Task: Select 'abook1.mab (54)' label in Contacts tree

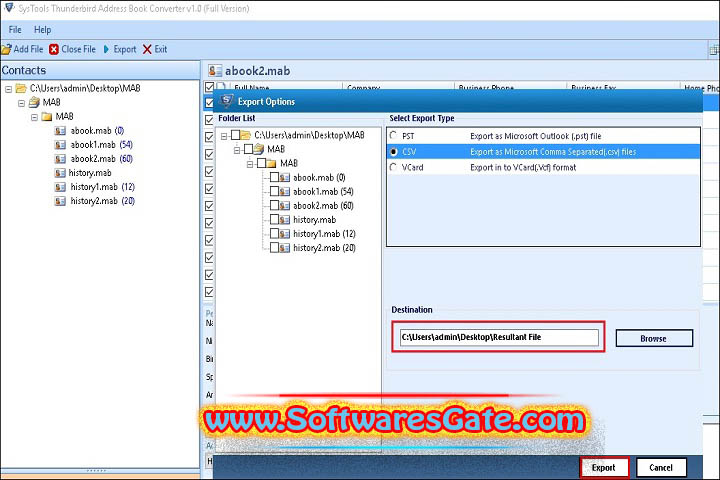Action: (x=101, y=145)
